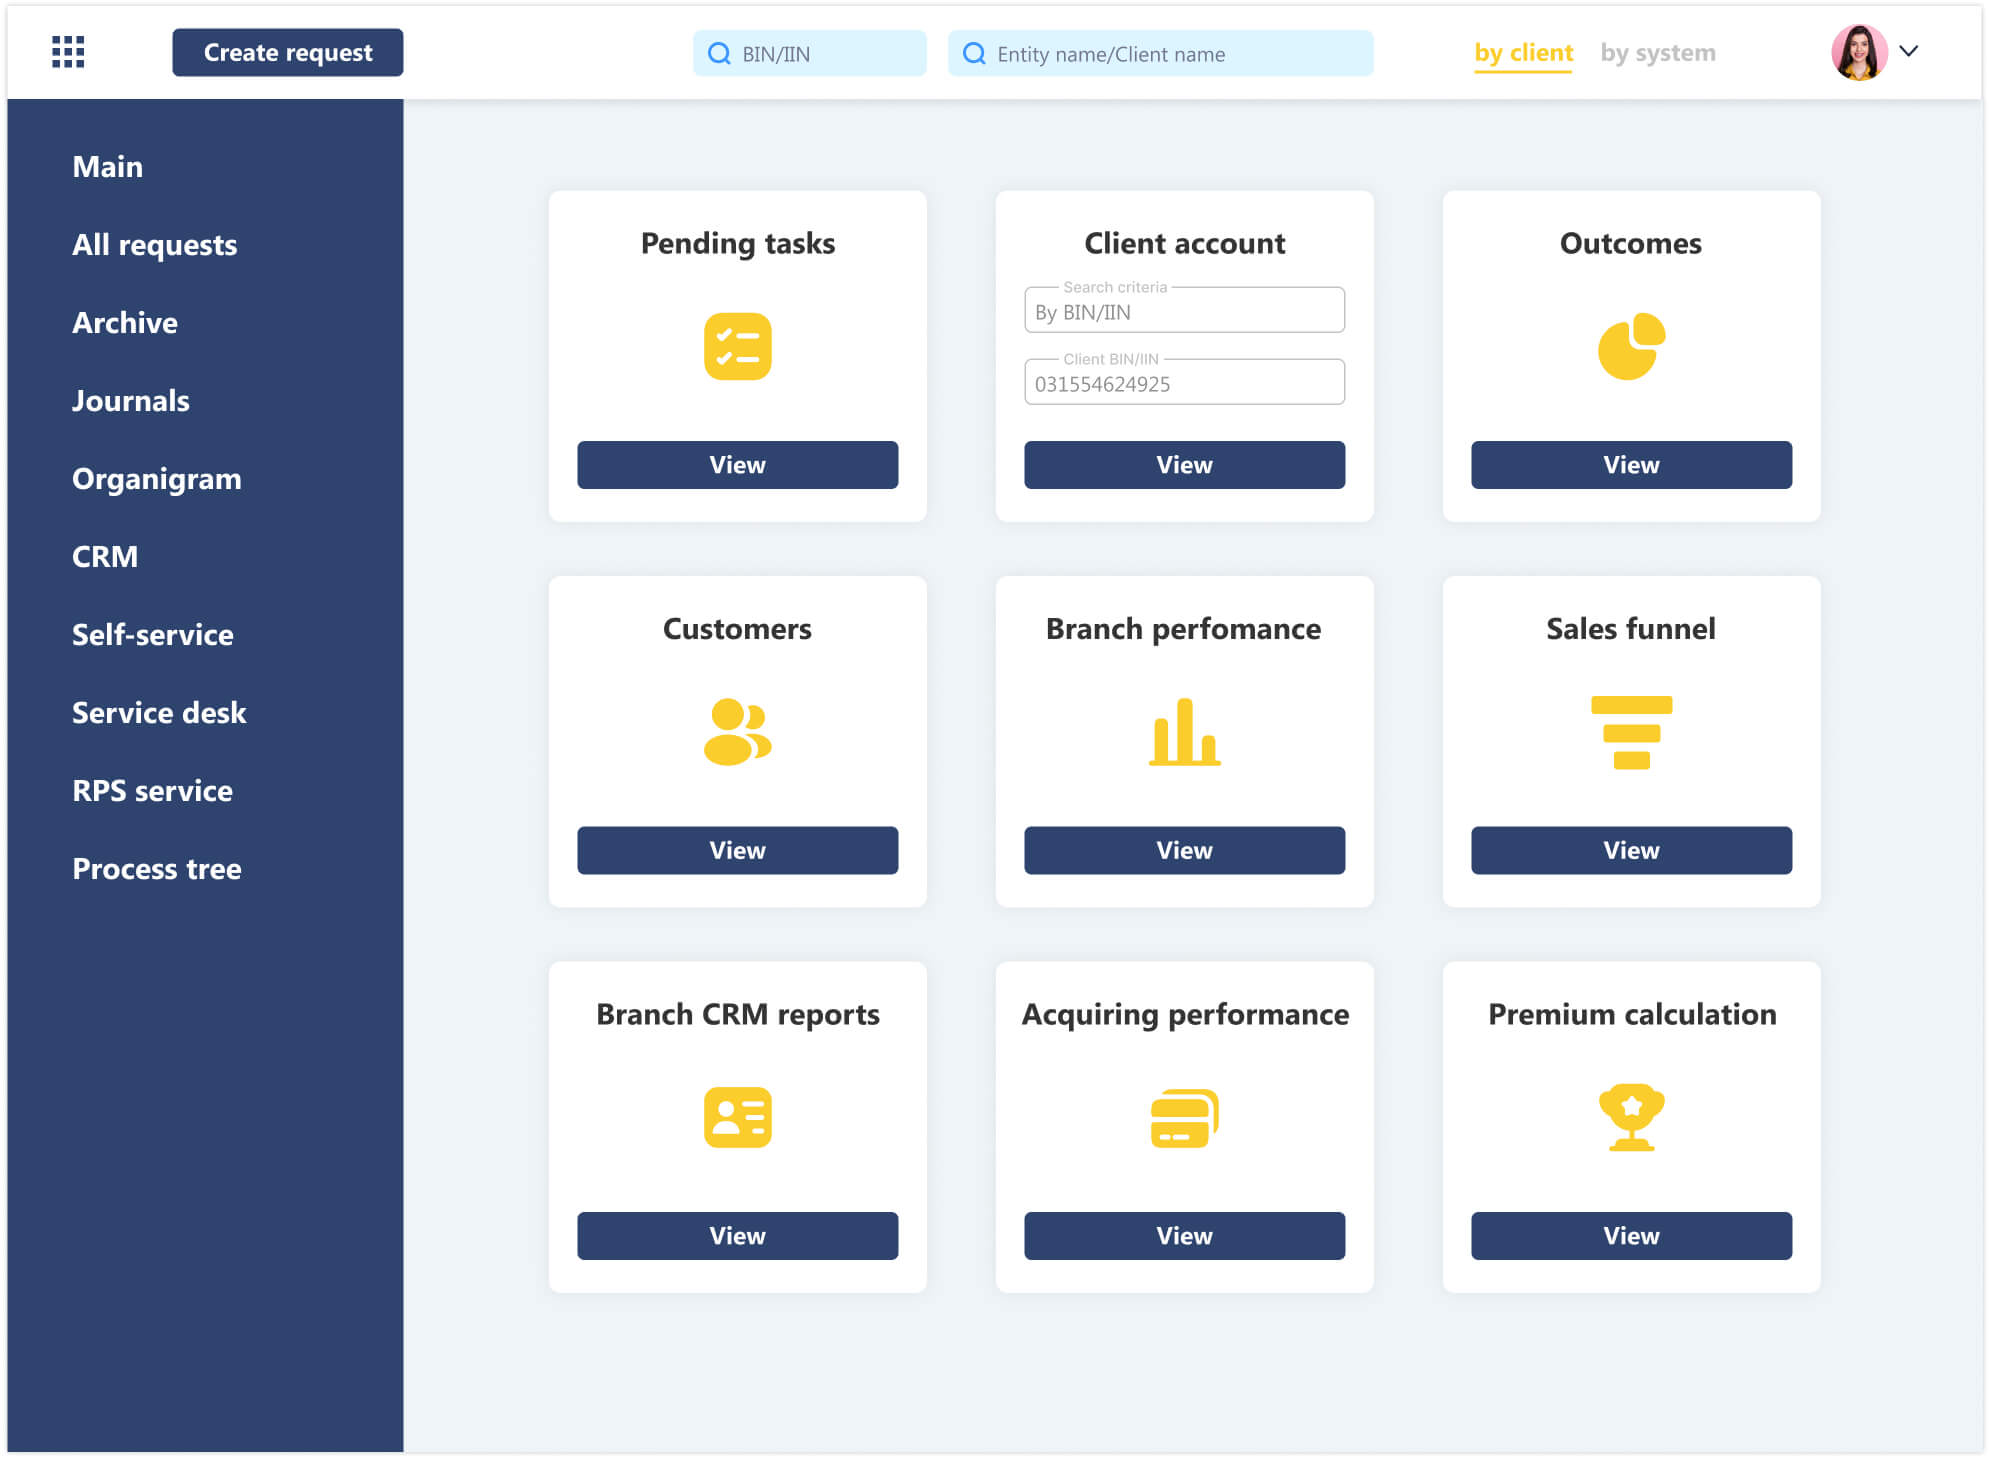
Task: Switch search mode to by system
Action: click(1657, 53)
